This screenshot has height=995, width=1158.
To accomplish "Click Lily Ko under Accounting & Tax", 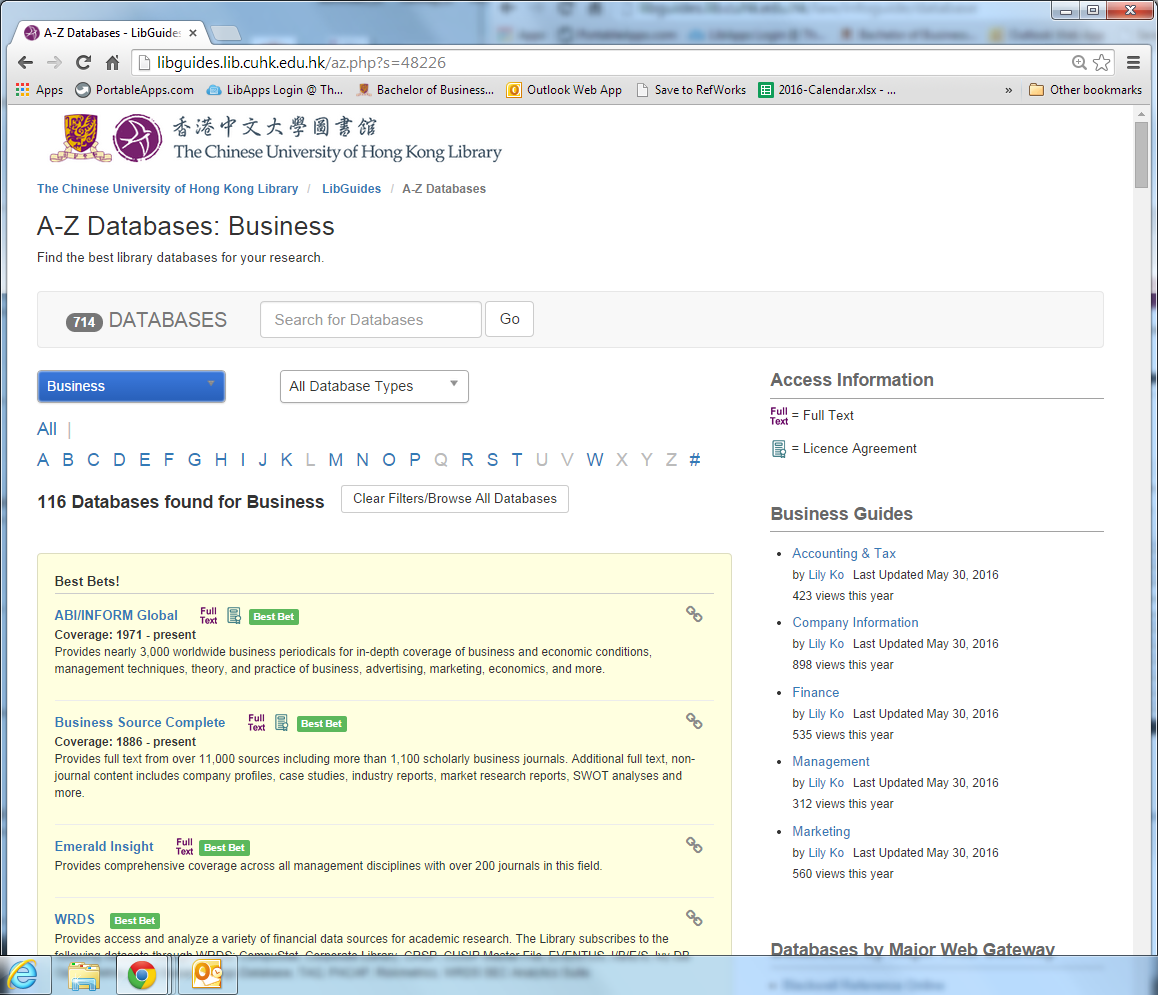I will [826, 575].
